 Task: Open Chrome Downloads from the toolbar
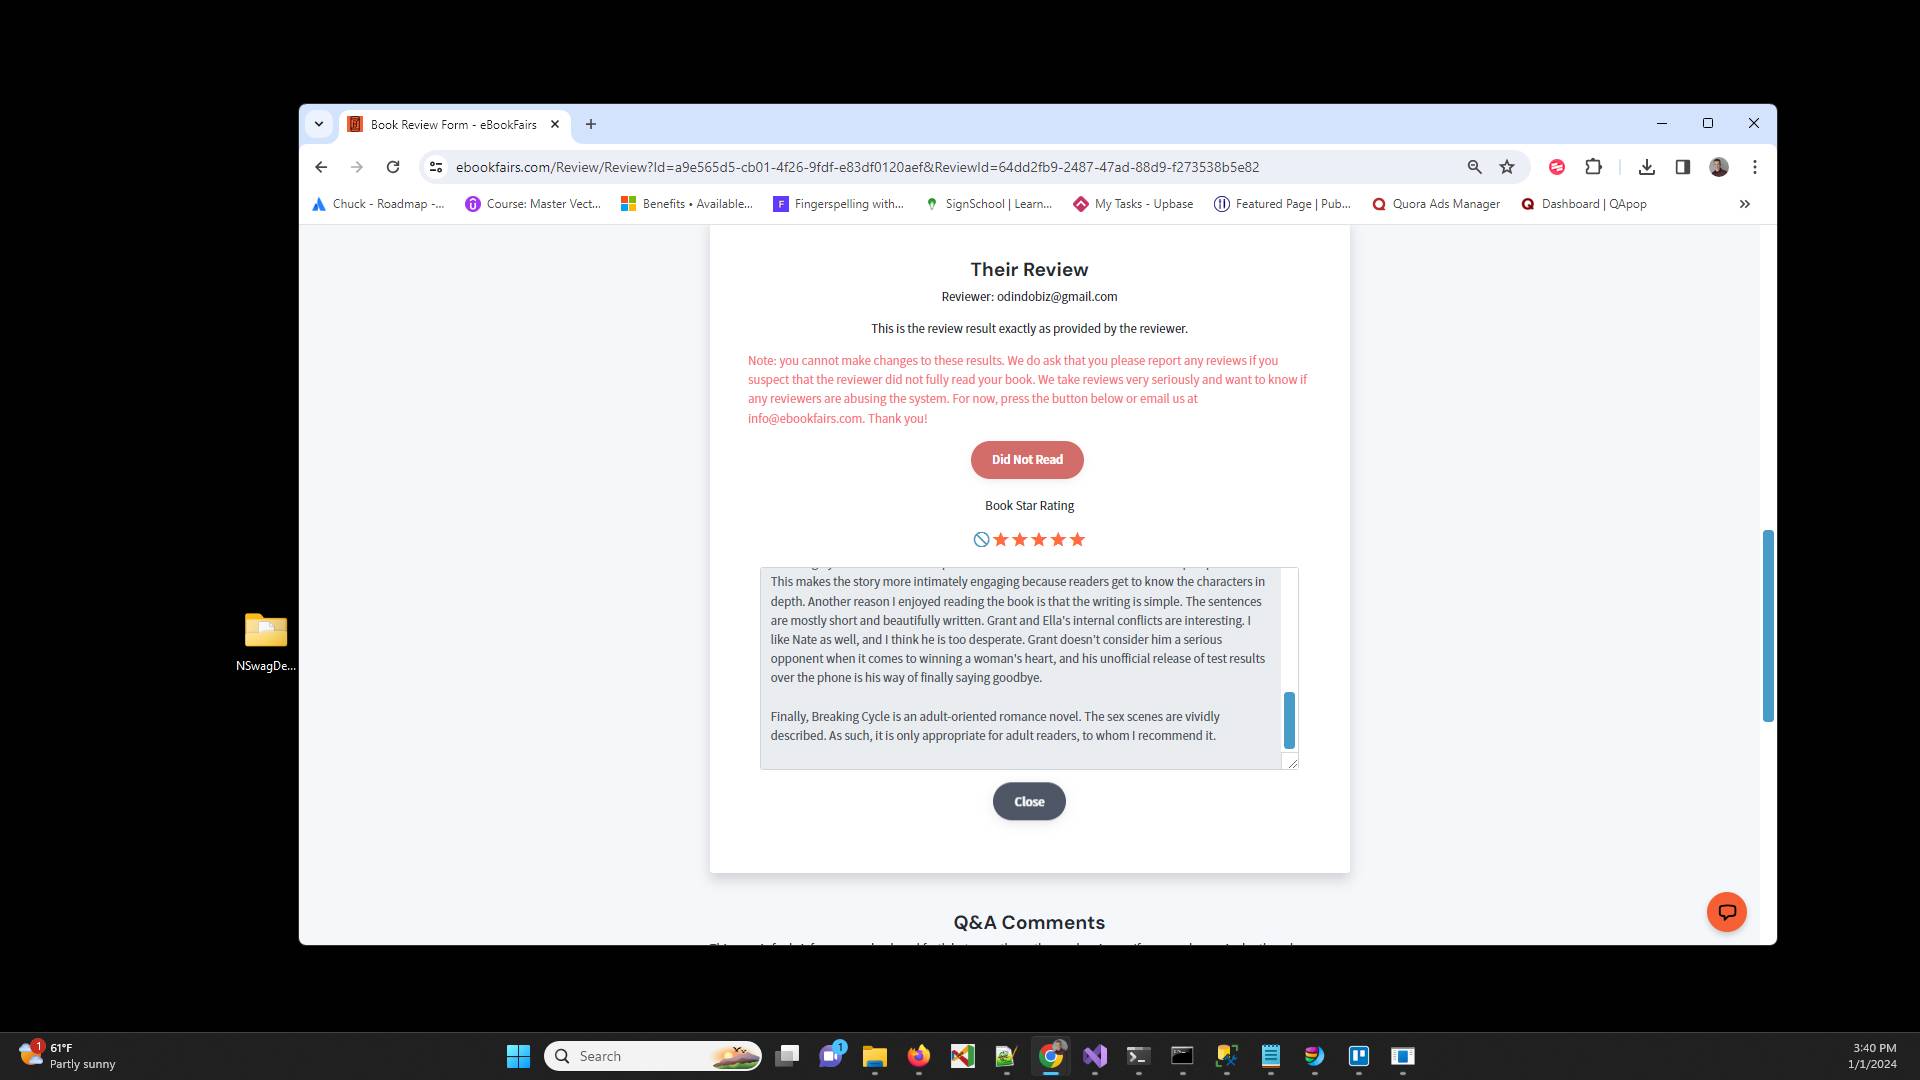pyautogui.click(x=1647, y=167)
